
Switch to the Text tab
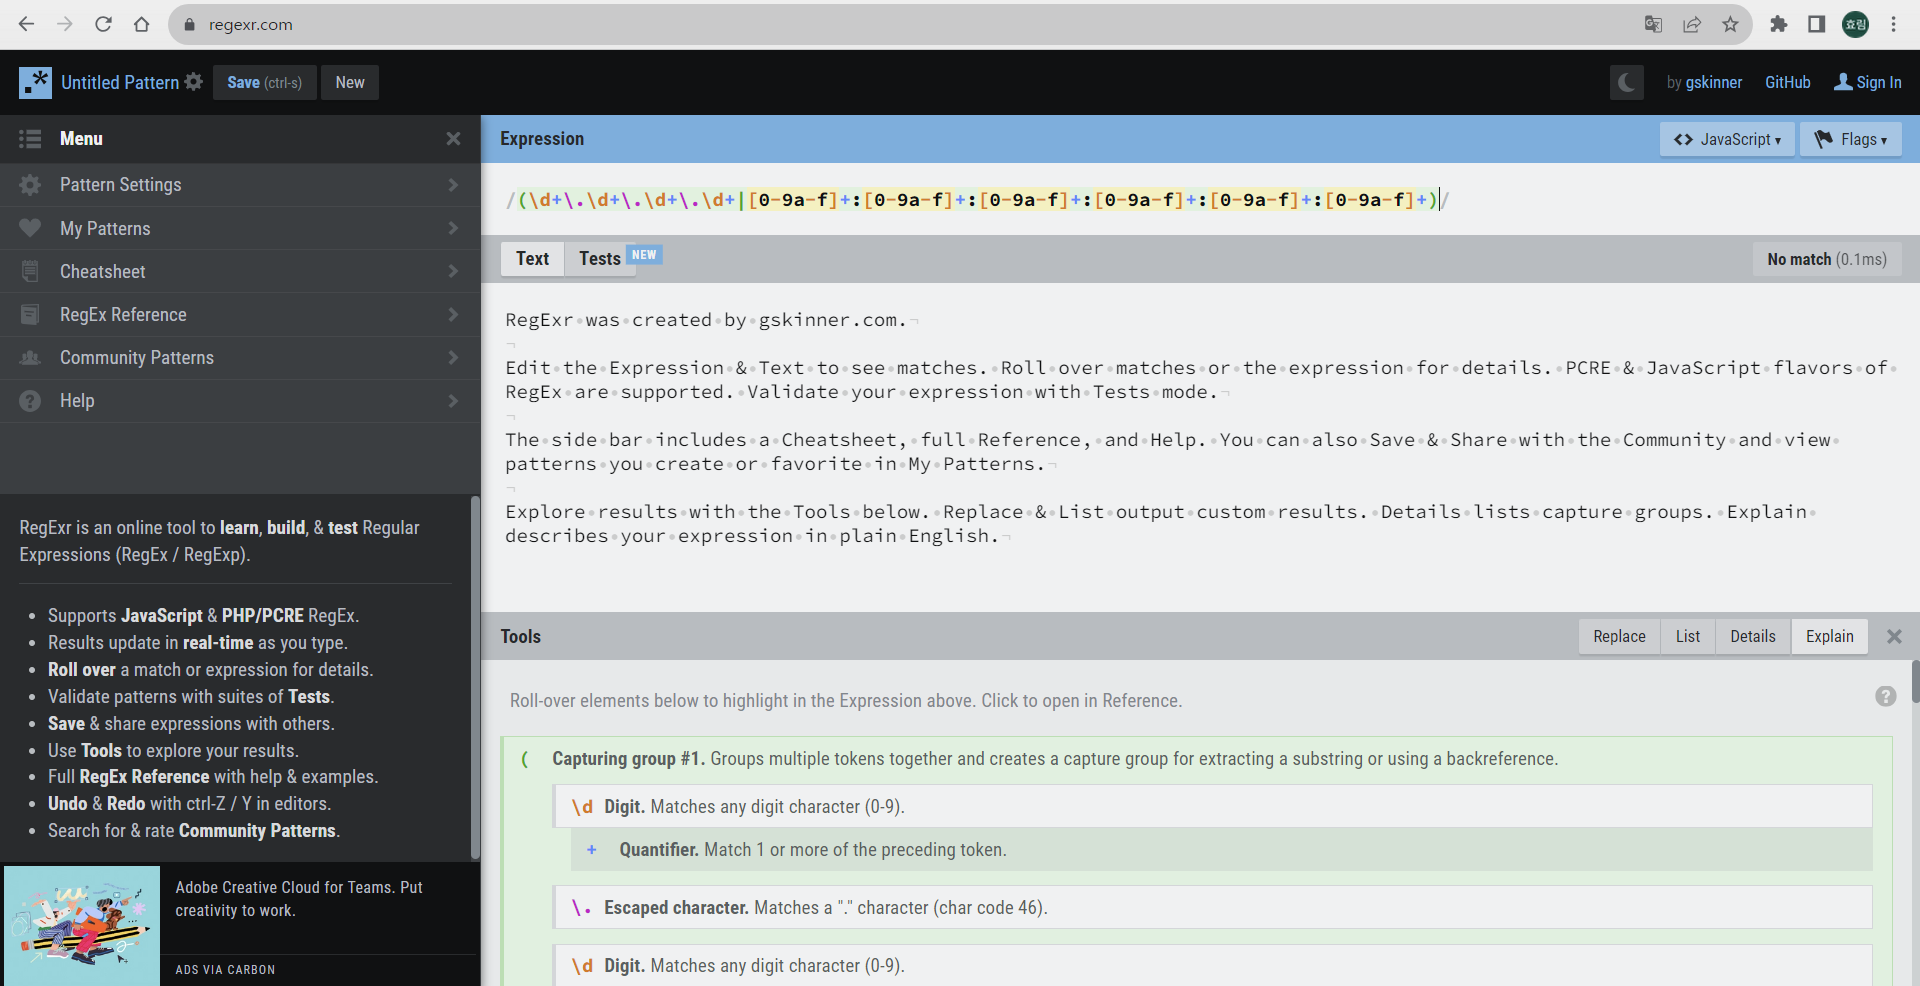(532, 258)
